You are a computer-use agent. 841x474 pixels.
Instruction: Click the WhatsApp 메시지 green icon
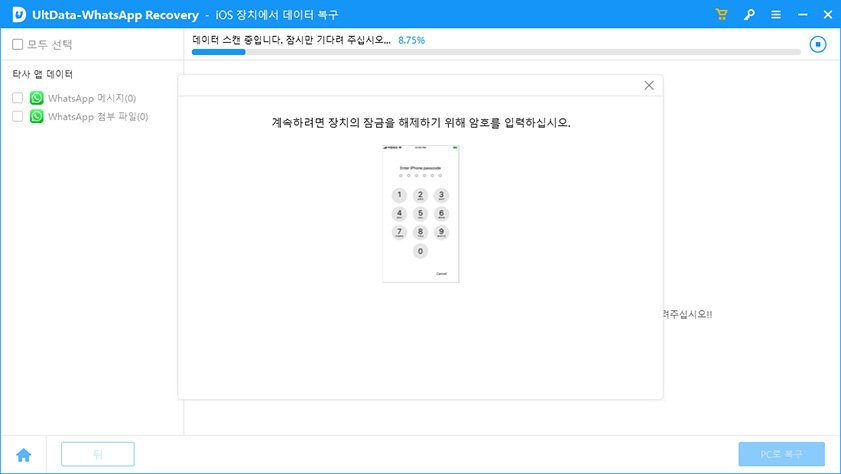tap(37, 98)
